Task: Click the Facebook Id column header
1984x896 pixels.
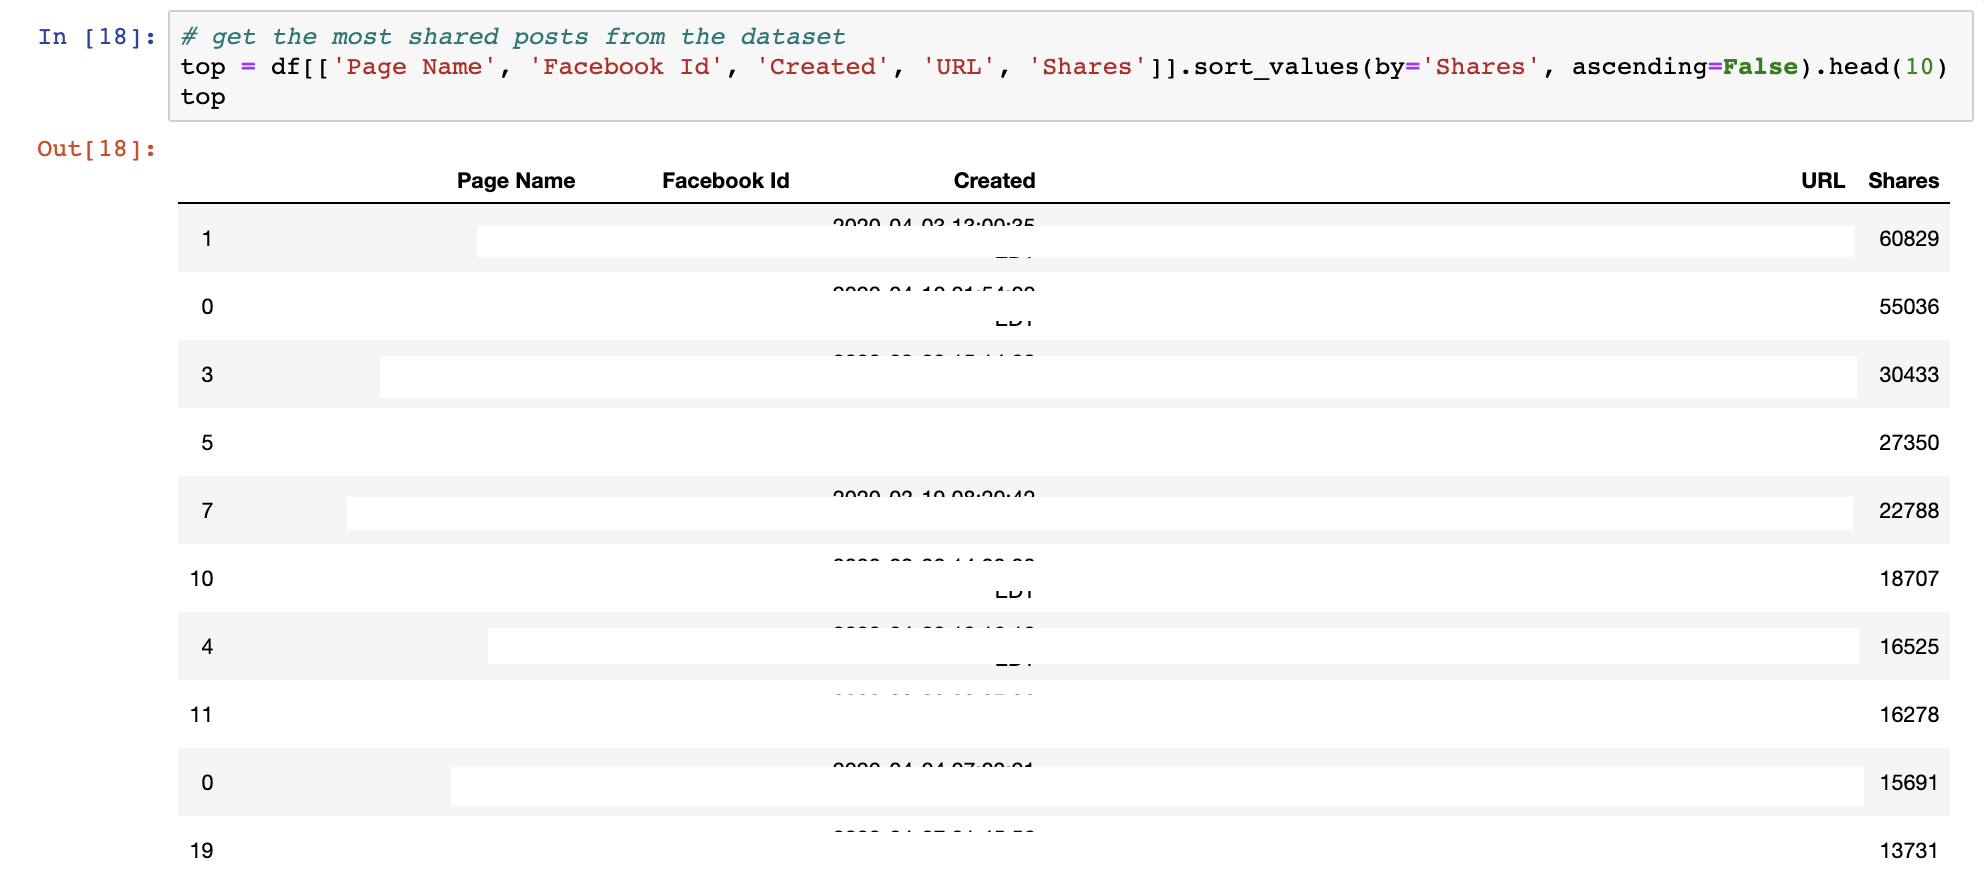Action: pos(725,181)
